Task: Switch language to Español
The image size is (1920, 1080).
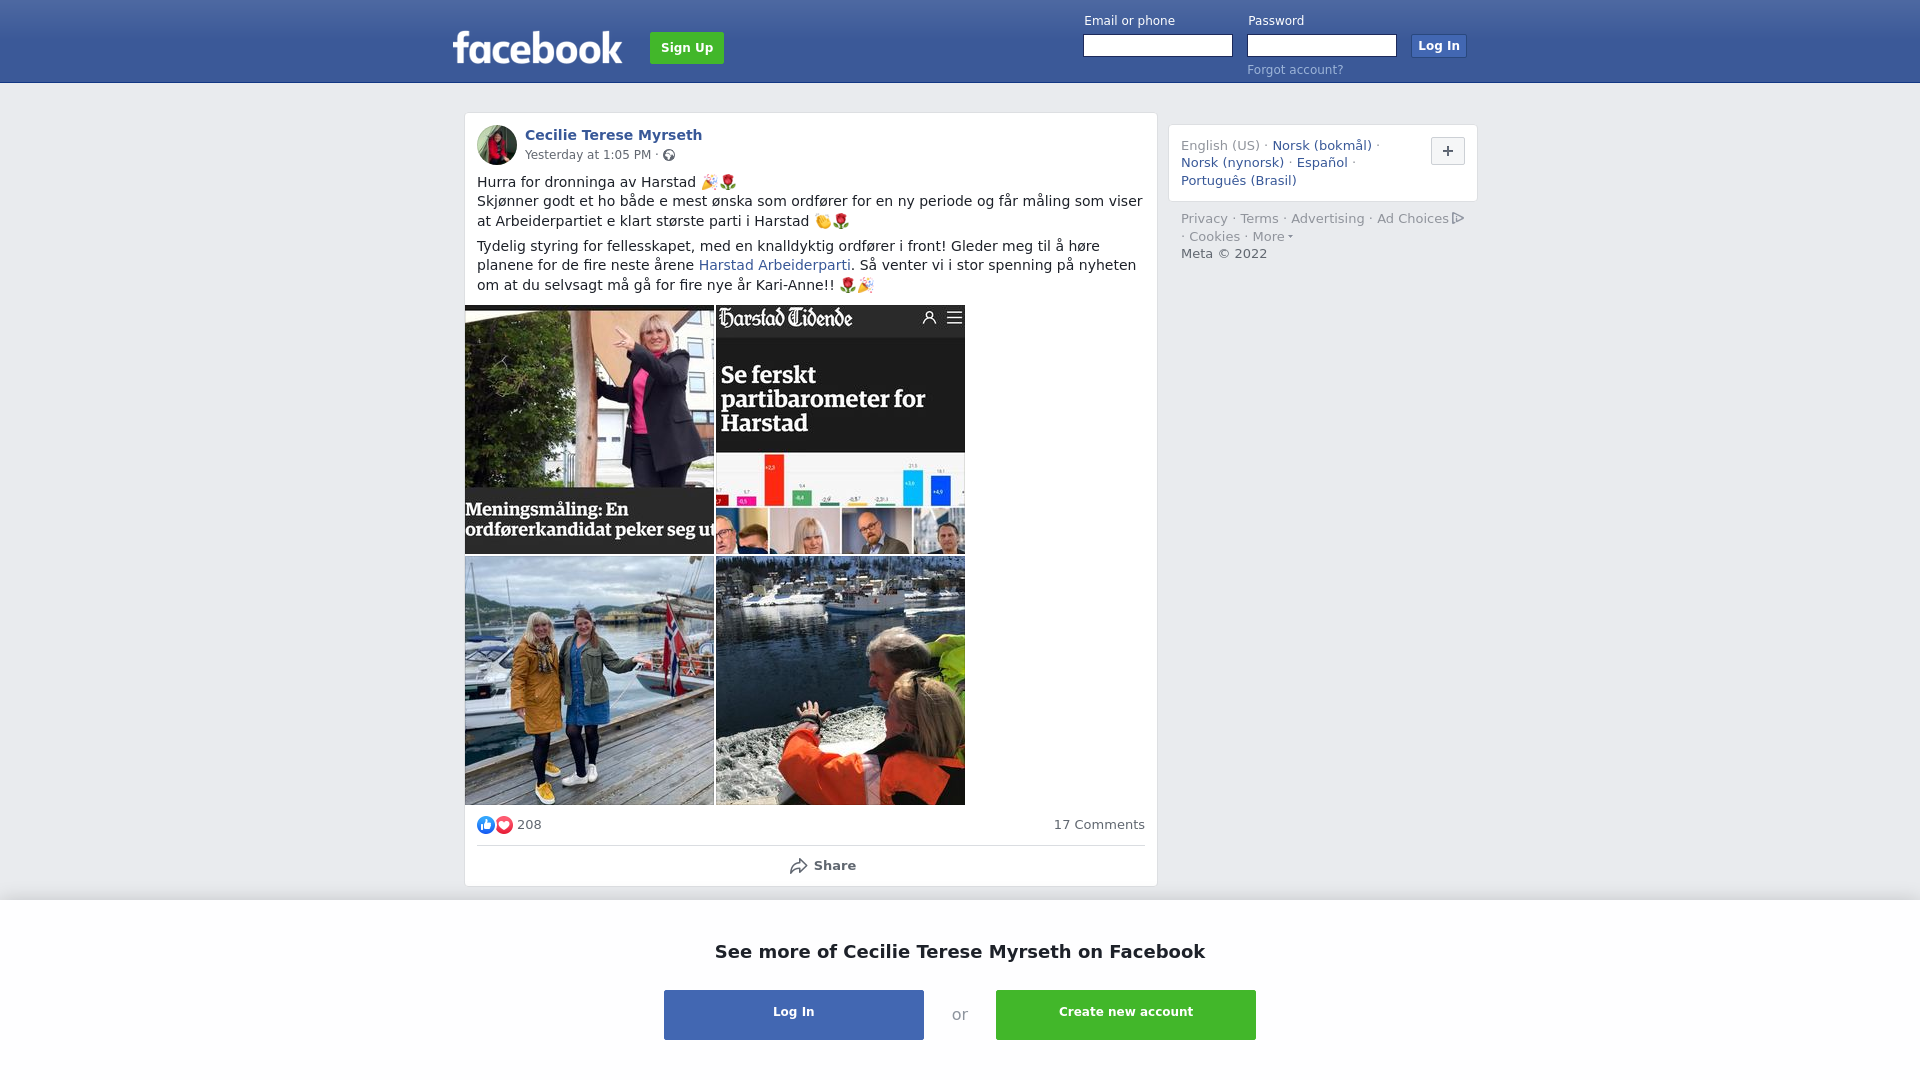Action: [1322, 163]
